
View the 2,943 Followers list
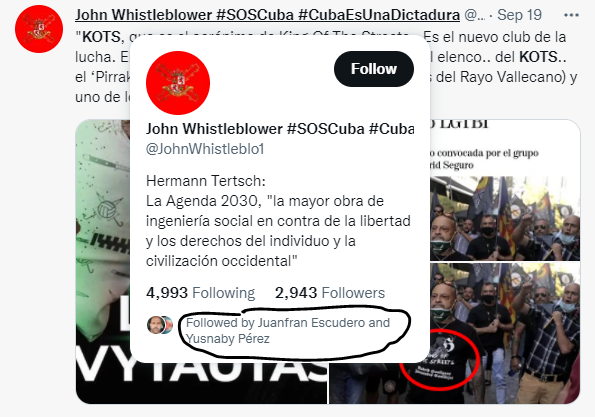coord(330,293)
